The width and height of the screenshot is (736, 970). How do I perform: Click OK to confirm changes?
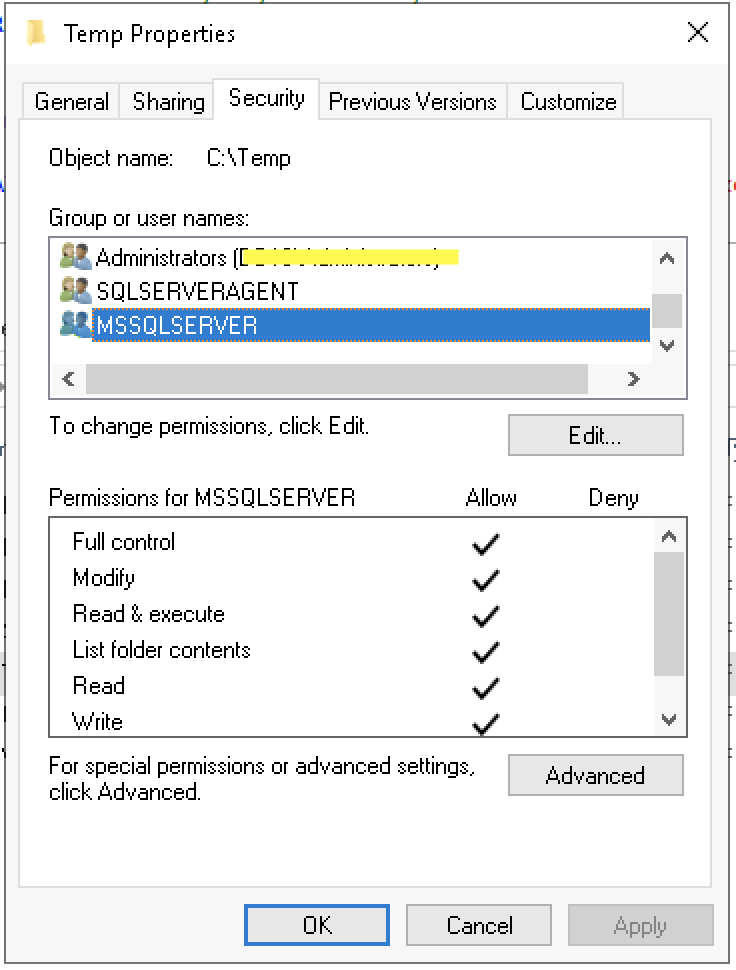[316, 924]
